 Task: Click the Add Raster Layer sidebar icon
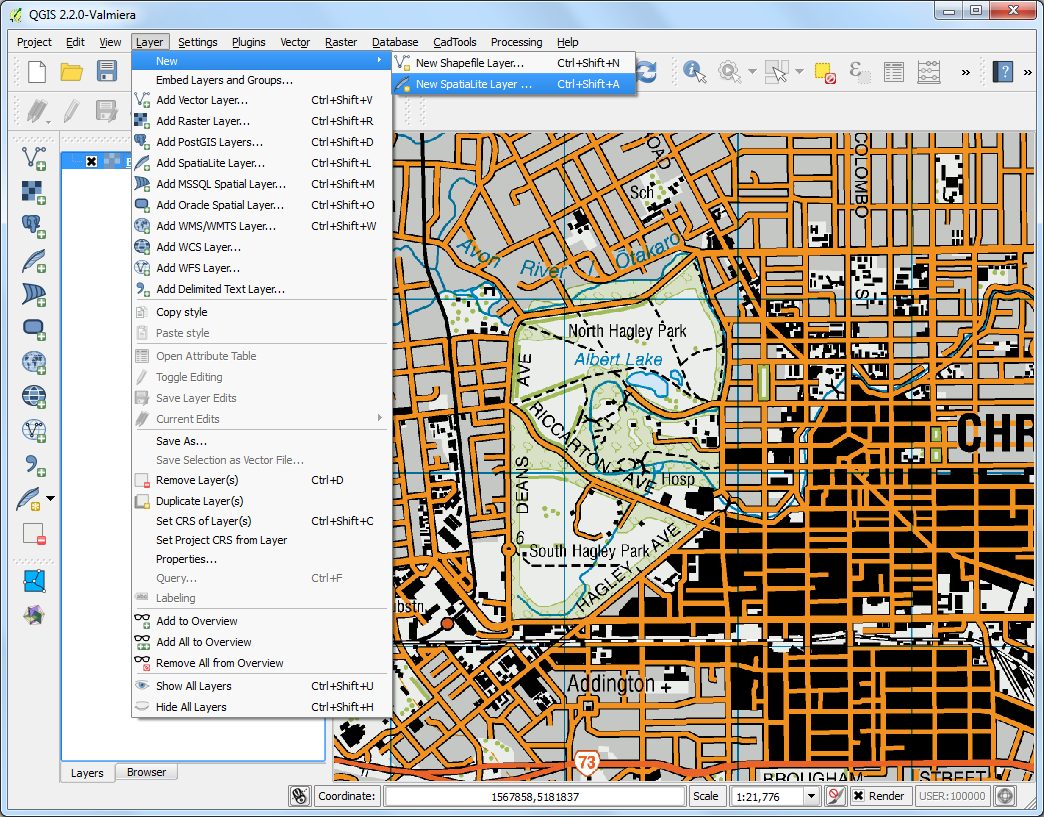click(34, 192)
